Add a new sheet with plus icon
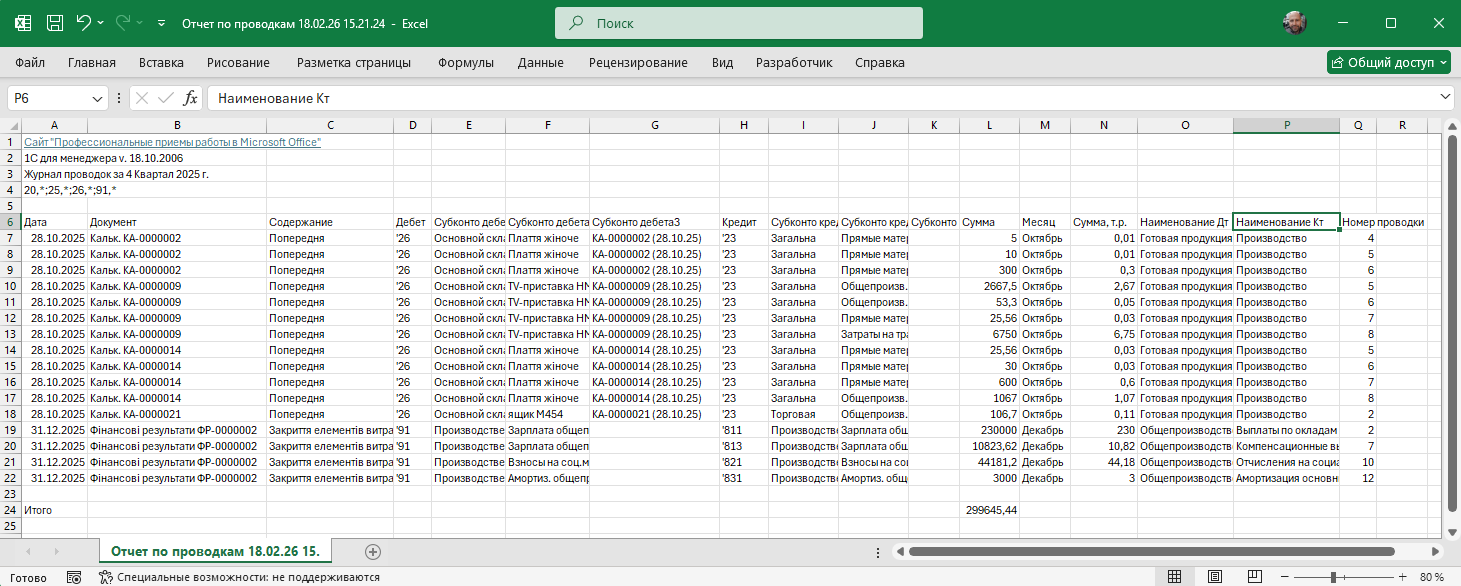1461x586 pixels. click(x=373, y=551)
